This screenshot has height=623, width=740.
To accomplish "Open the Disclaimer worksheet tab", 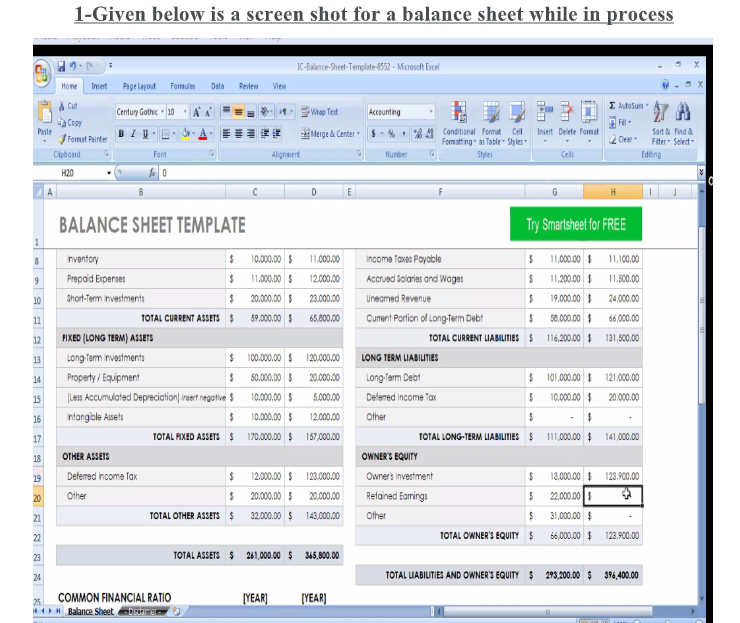I will (142, 612).
